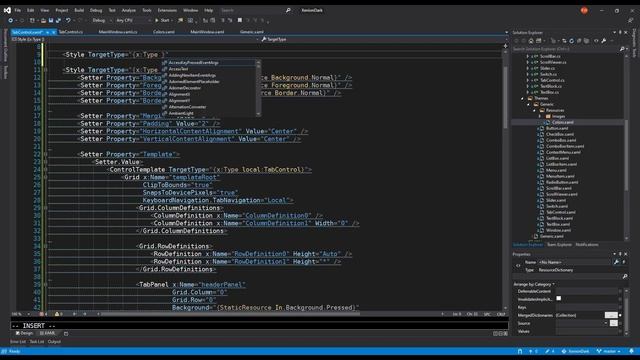
Task: Switch to the Notifications tab
Action: pos(587,244)
